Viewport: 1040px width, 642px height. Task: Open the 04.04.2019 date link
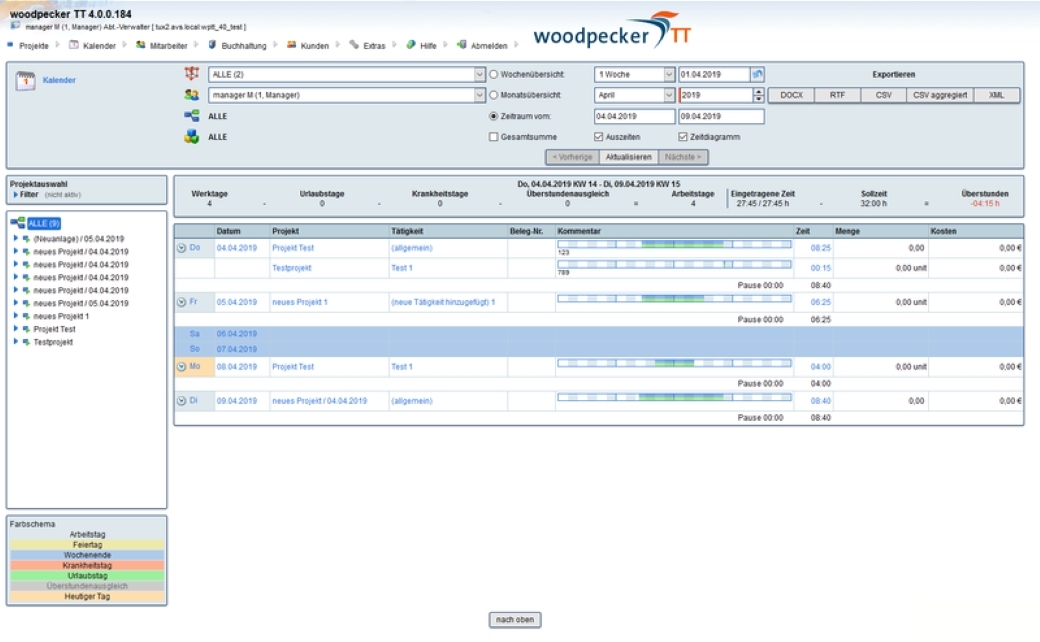236,248
